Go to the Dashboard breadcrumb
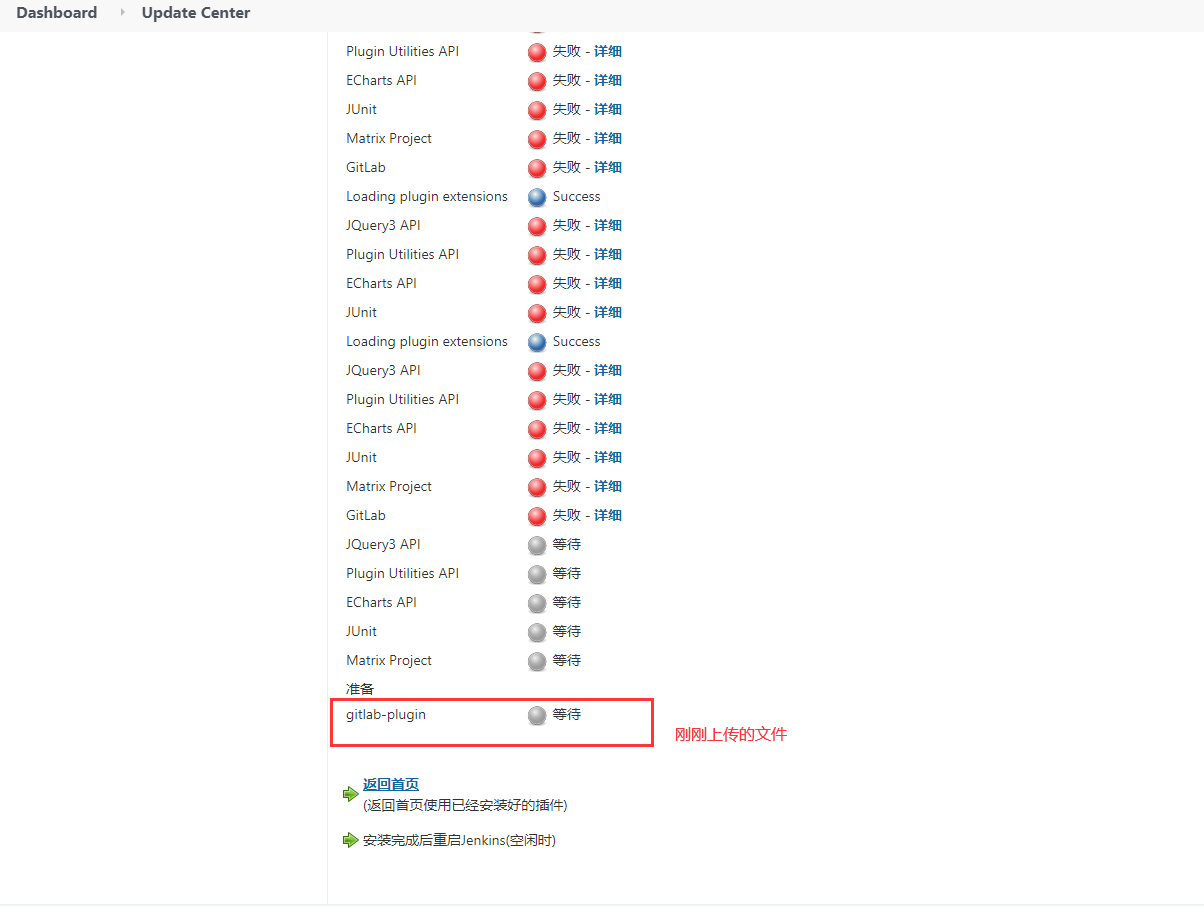 [57, 13]
